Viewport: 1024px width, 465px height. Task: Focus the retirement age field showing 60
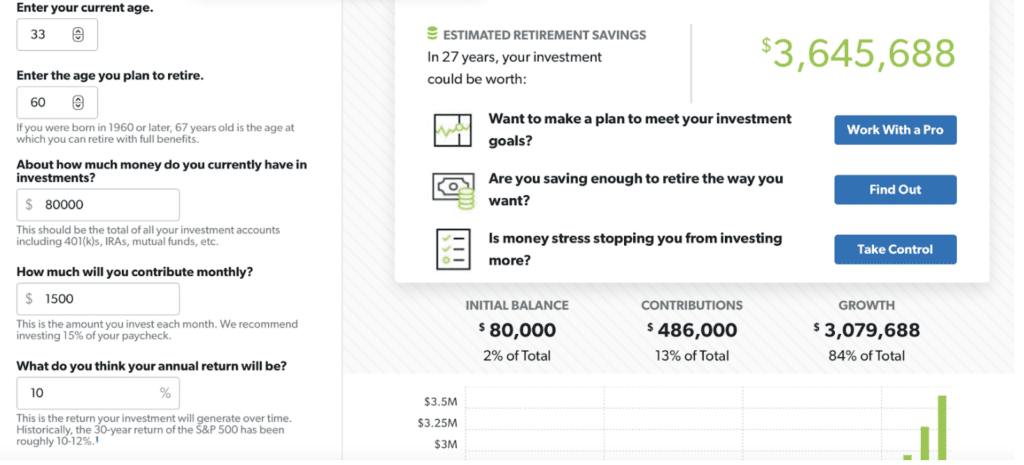[x=57, y=103]
